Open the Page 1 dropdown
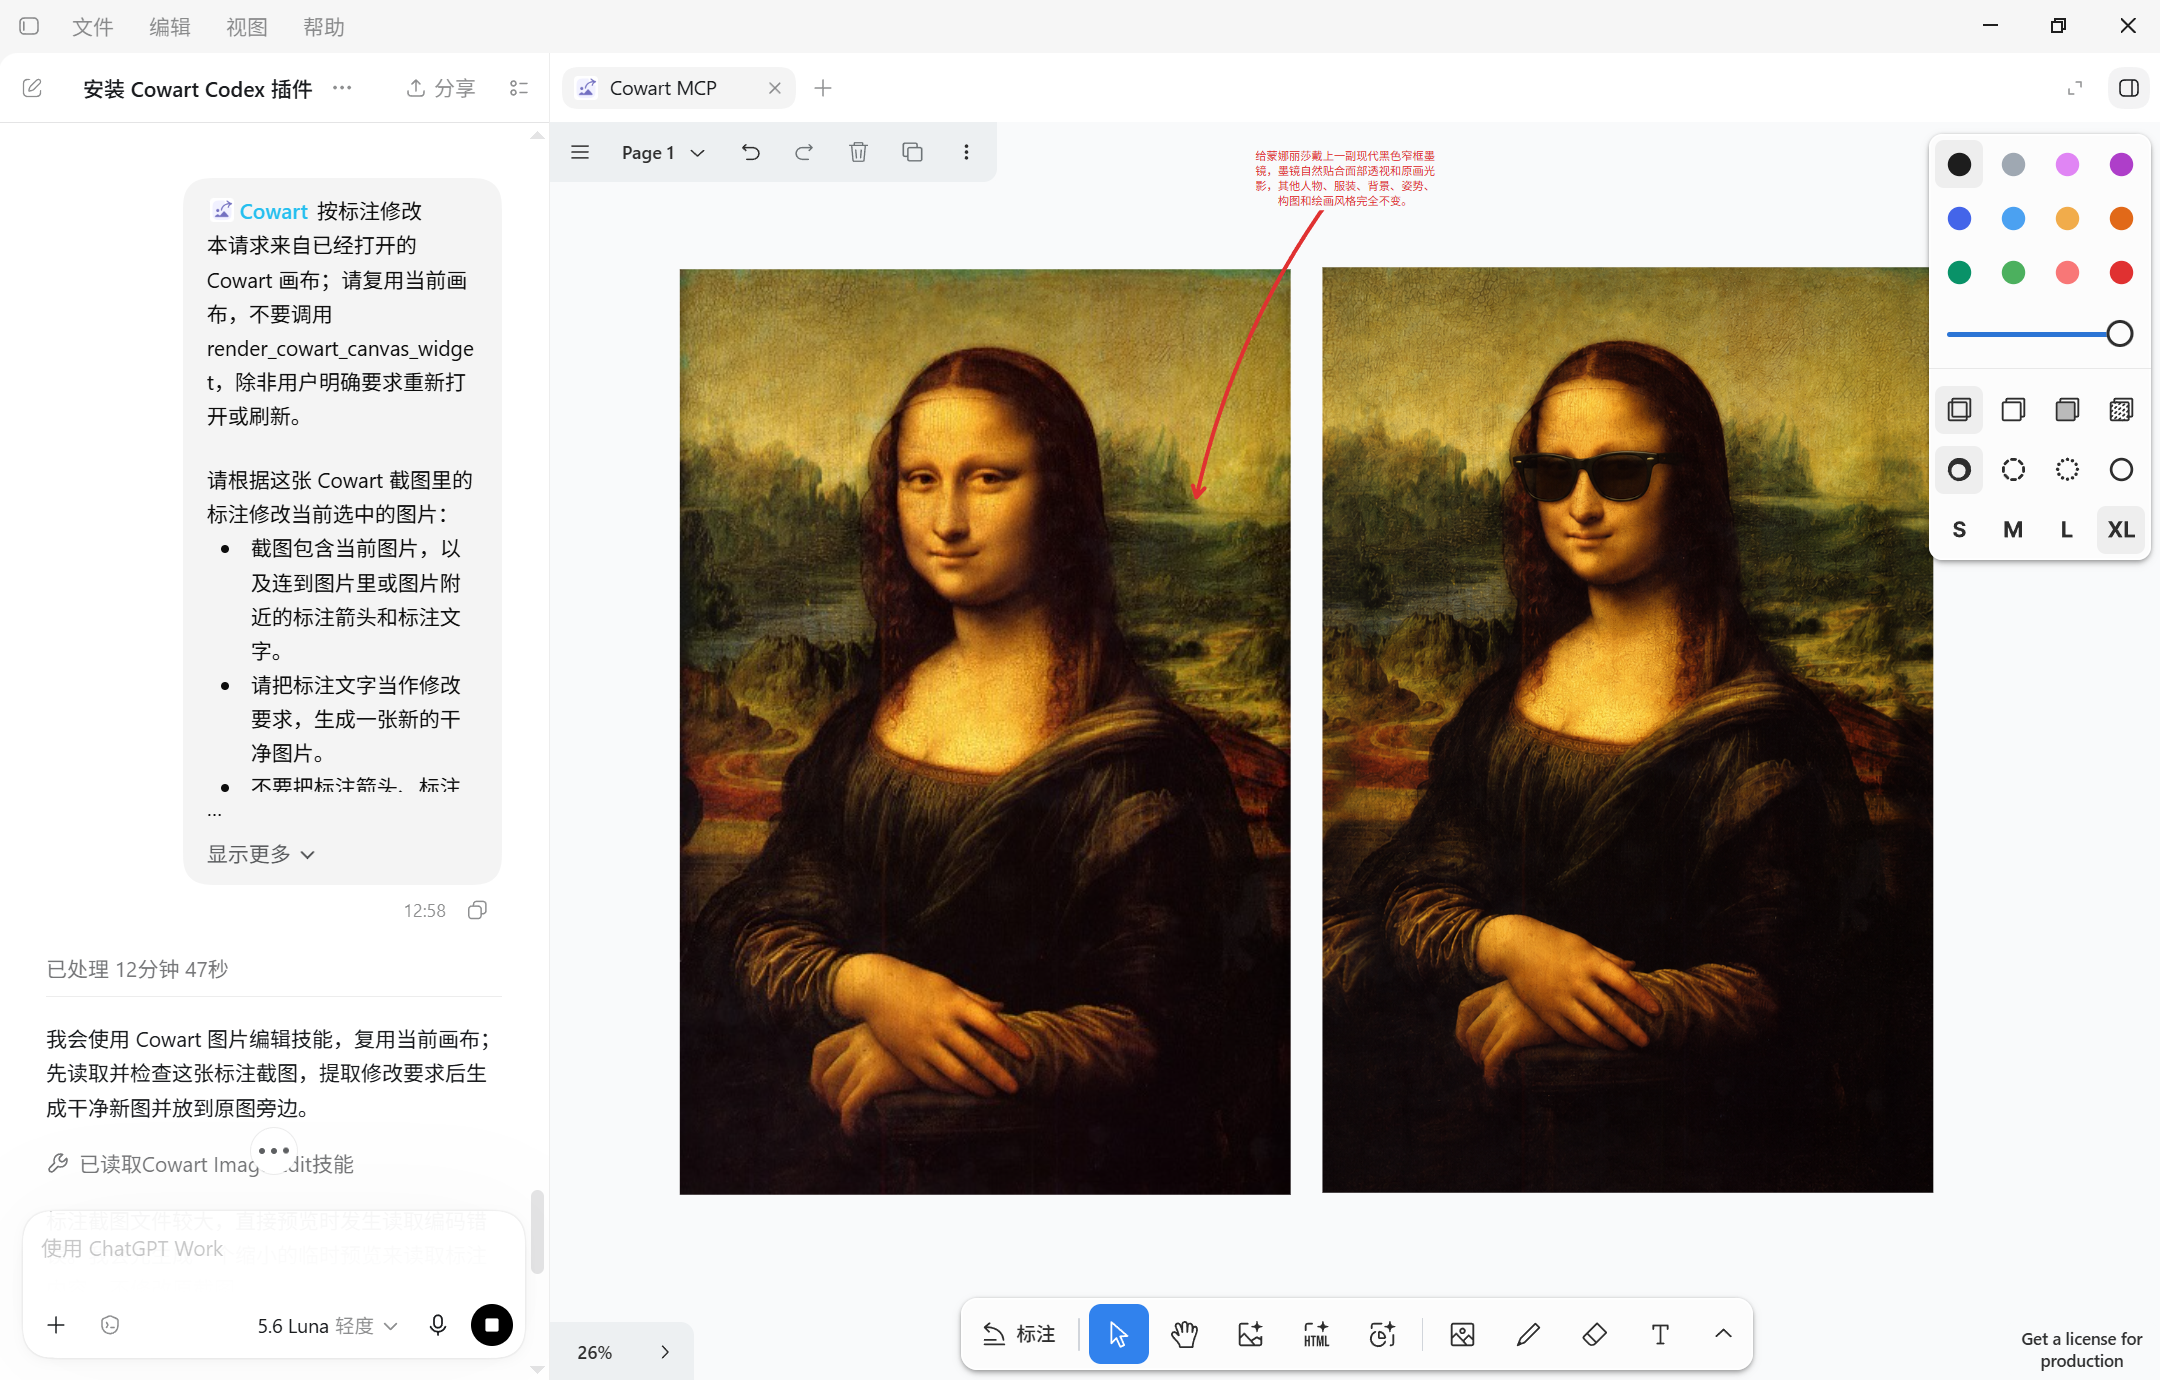This screenshot has height=1380, width=2160. [663, 152]
